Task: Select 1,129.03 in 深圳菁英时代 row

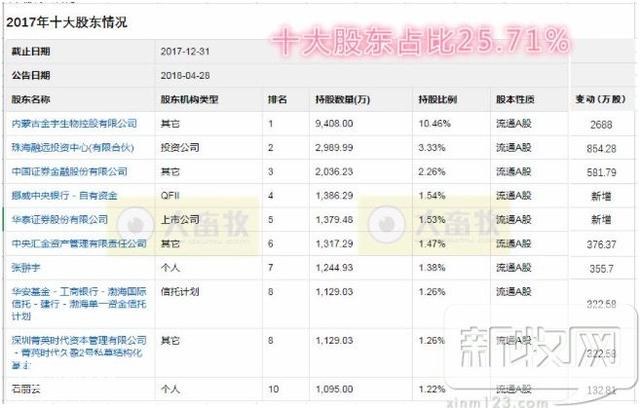Action: [334, 340]
